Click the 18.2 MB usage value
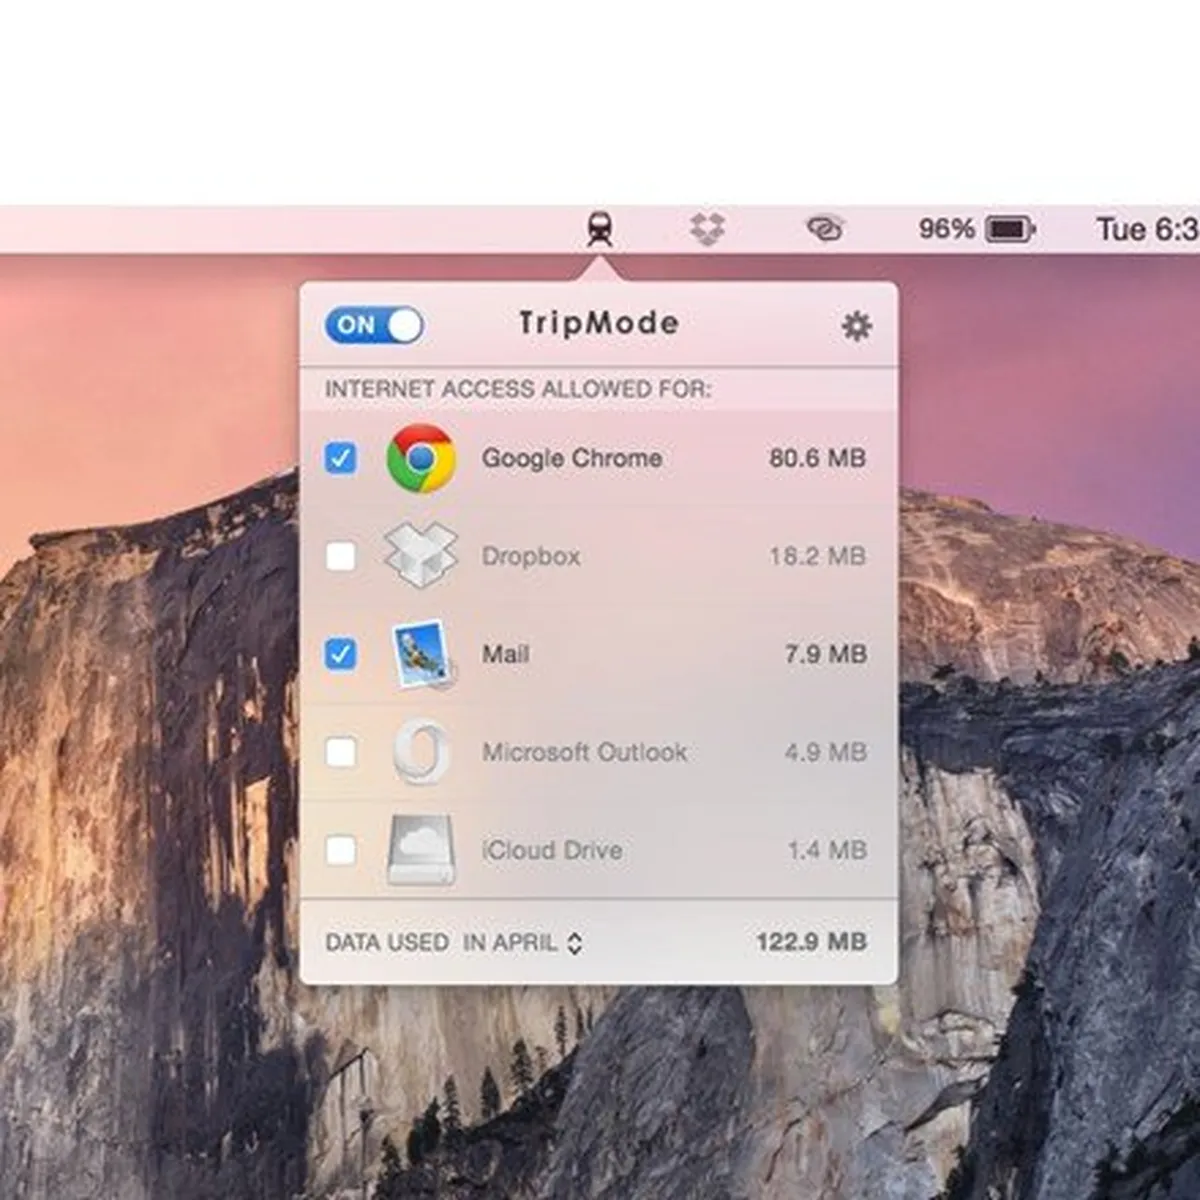This screenshot has height=1200, width=1200. (817, 556)
